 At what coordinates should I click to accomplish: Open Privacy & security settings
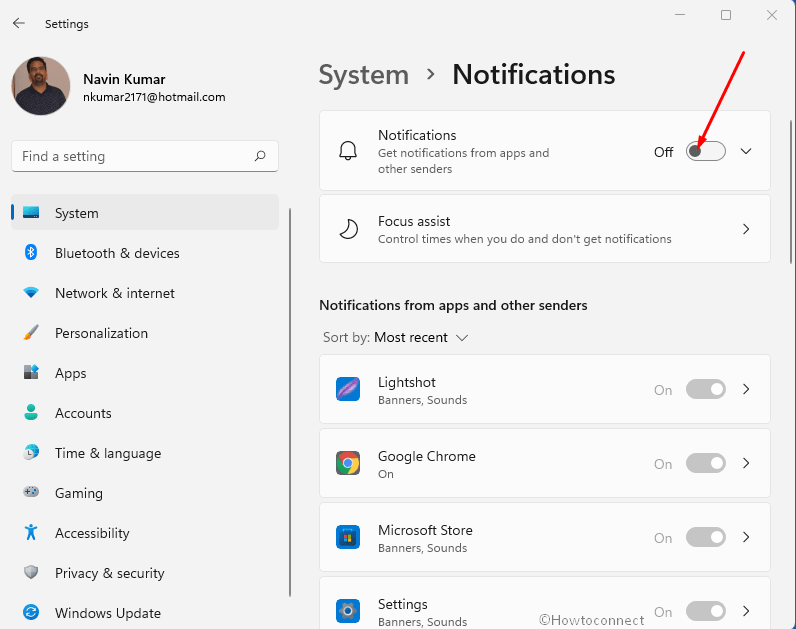coord(145,573)
